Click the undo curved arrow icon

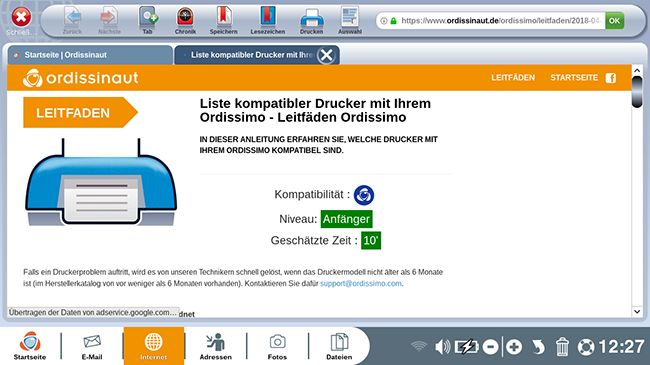coord(538,347)
